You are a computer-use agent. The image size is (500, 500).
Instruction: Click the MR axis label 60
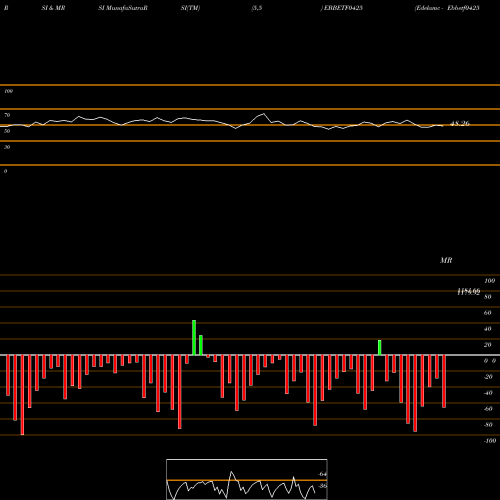[x=487, y=313]
